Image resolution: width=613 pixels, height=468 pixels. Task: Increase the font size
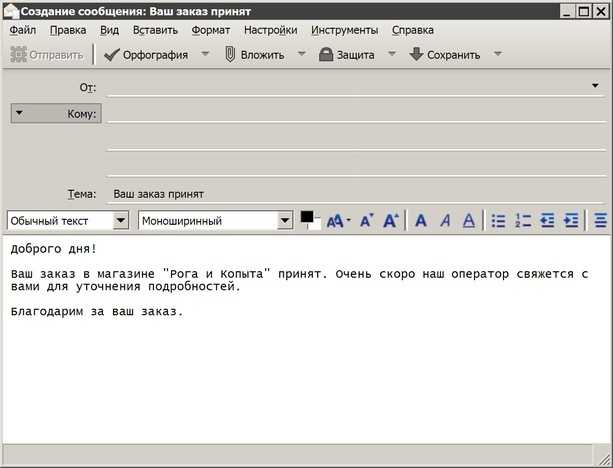tap(391, 221)
